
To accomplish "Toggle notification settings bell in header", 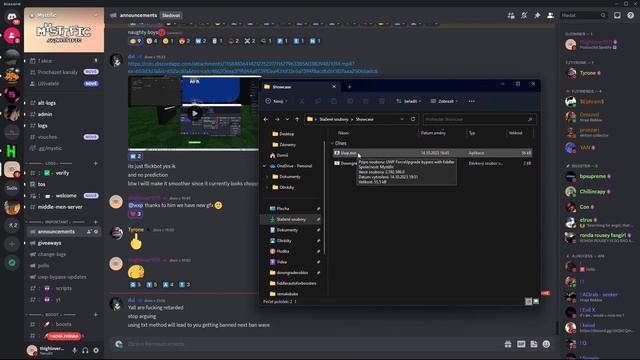I will pos(524,16).
